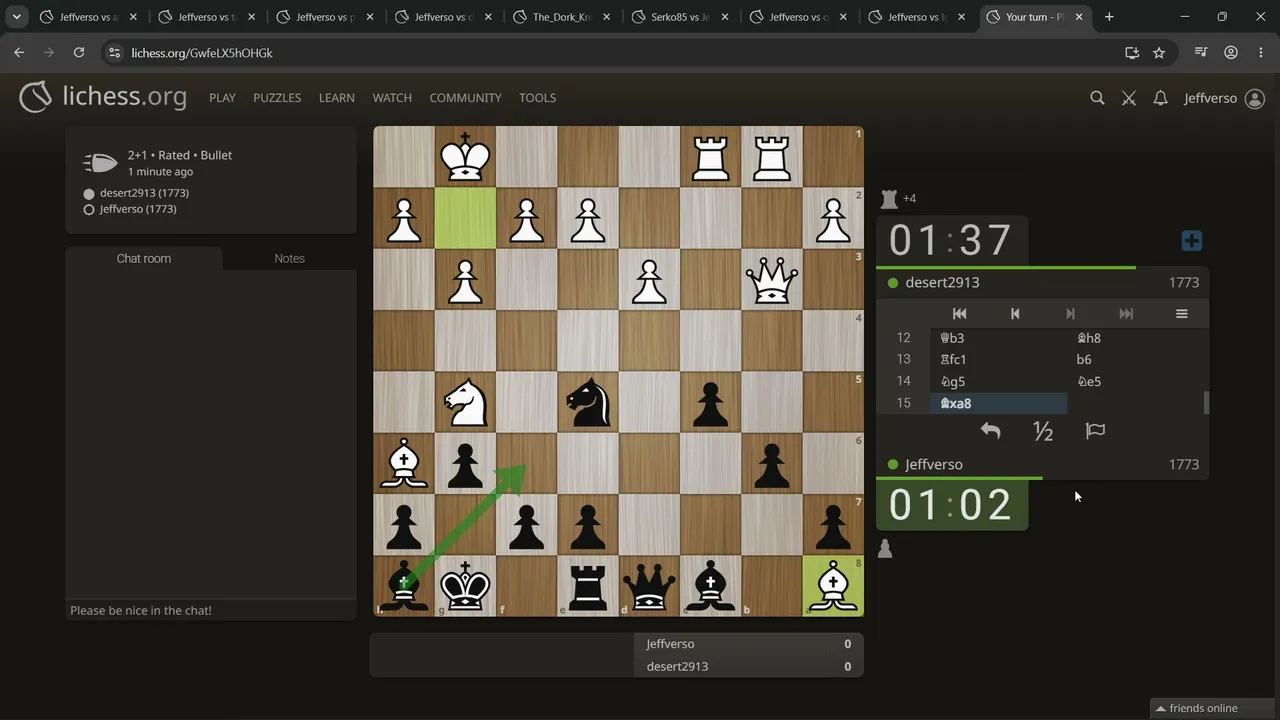
Task: Select the black rook on the board
Action: coord(588,586)
